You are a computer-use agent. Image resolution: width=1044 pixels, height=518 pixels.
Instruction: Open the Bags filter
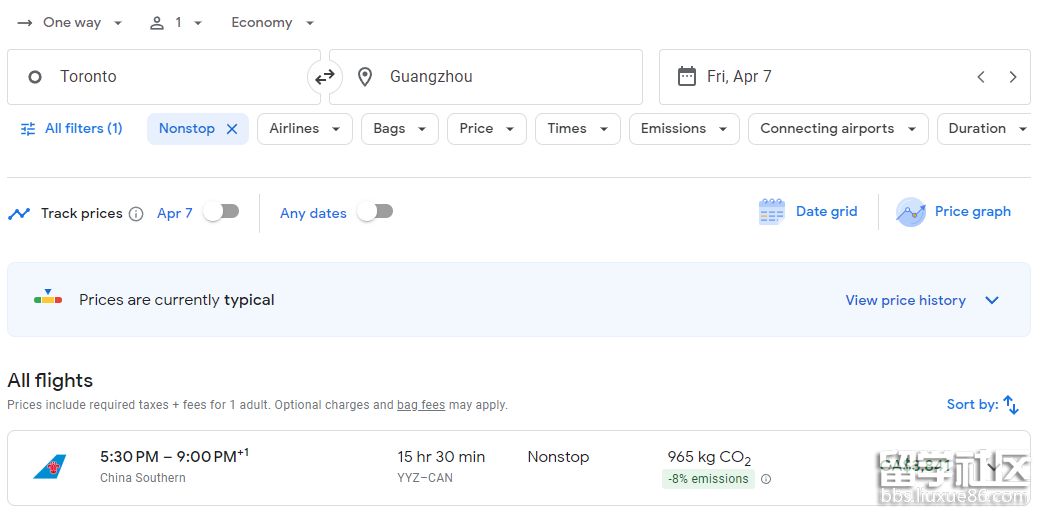click(x=399, y=129)
